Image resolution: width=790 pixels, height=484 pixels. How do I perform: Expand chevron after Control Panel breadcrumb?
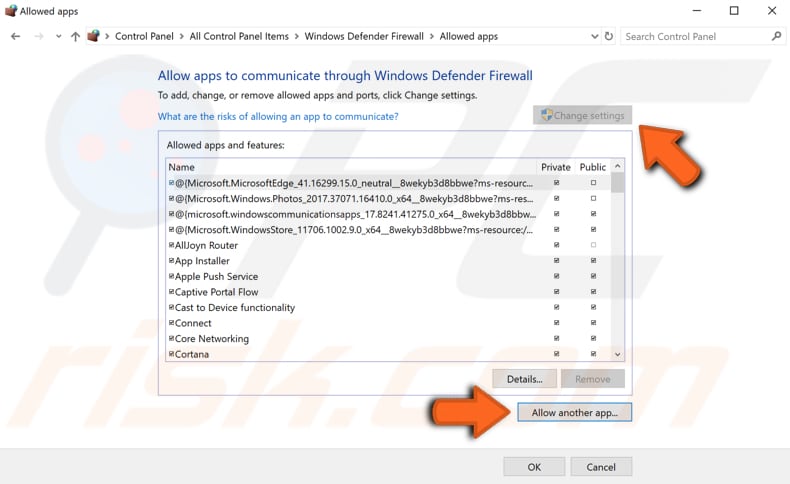[x=182, y=36]
